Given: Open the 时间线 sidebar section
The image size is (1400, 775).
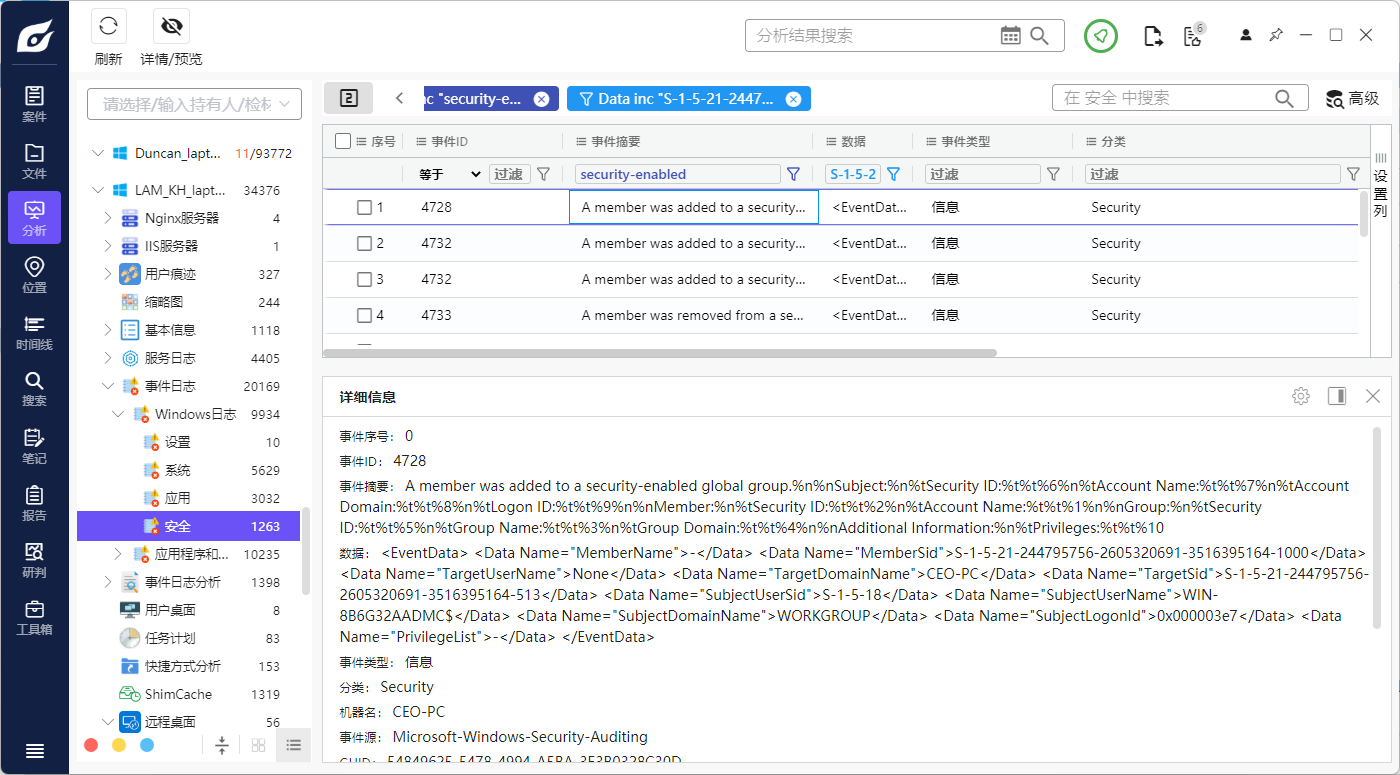Looking at the screenshot, I should tap(34, 331).
